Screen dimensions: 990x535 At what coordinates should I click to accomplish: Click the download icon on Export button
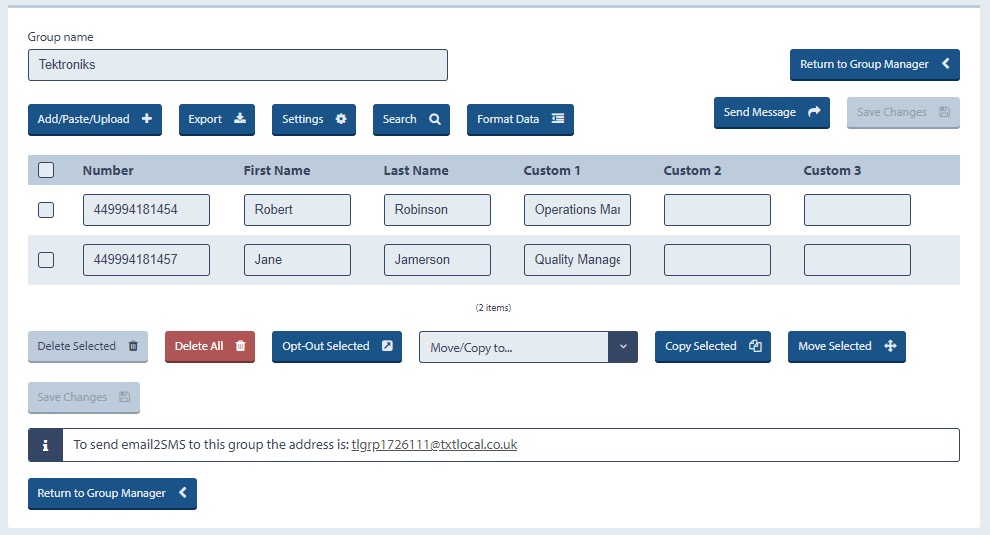pos(240,119)
